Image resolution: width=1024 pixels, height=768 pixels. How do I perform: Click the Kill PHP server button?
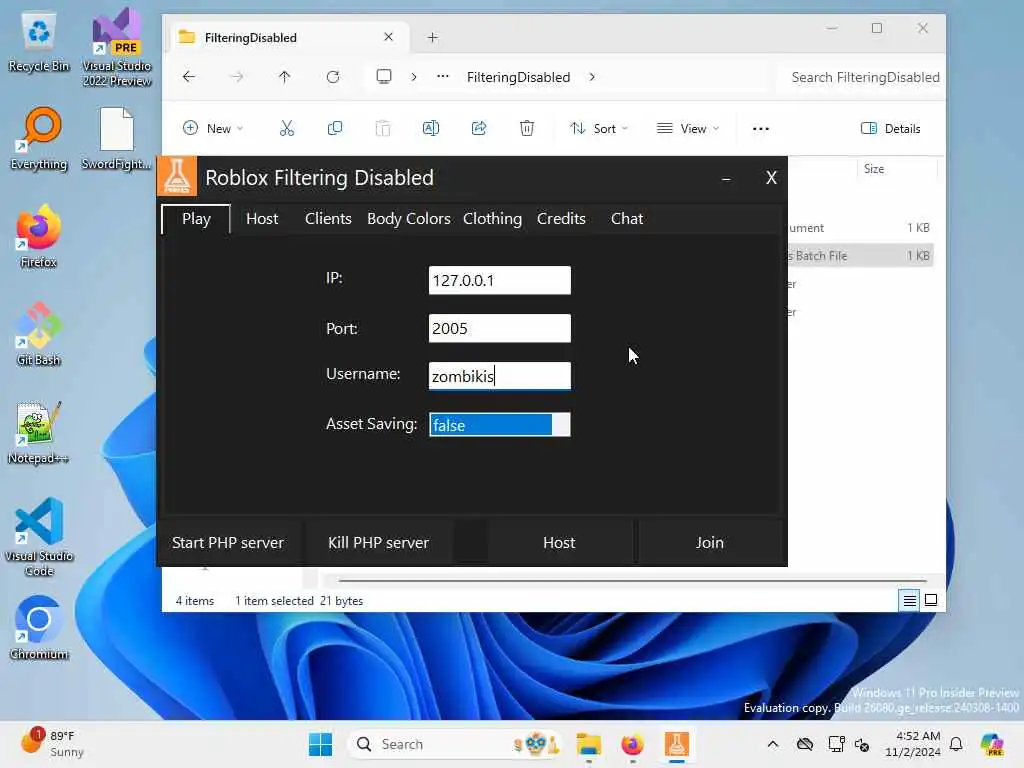[x=378, y=543]
